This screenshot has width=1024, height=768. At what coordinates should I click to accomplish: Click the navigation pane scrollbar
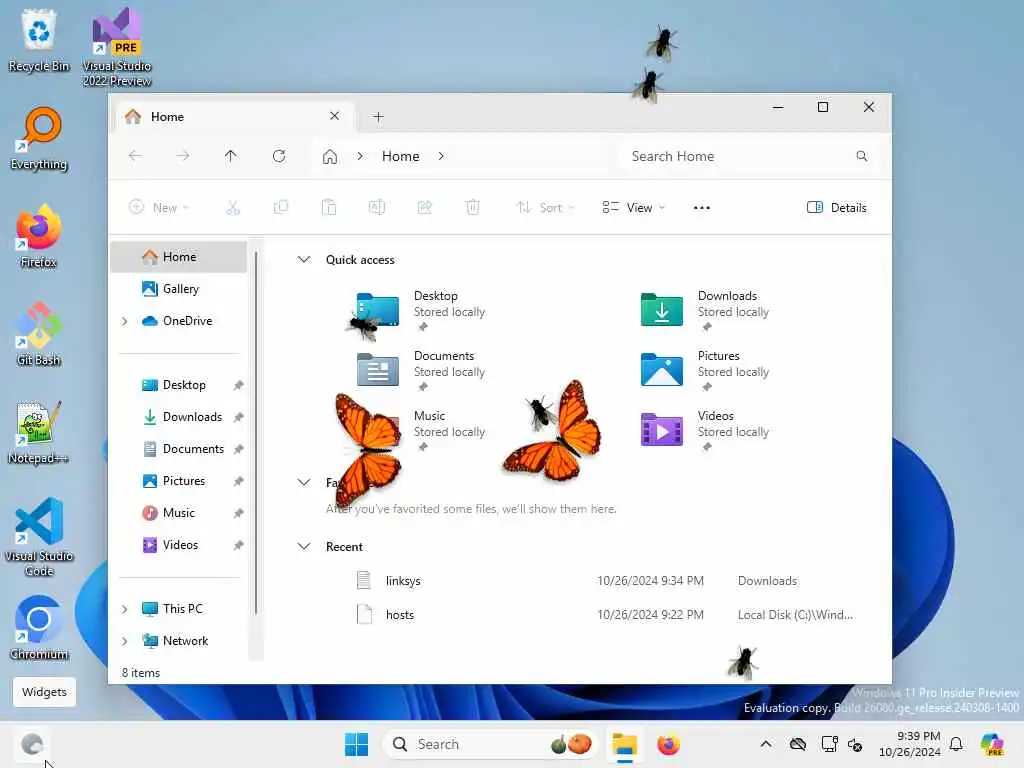[256, 433]
